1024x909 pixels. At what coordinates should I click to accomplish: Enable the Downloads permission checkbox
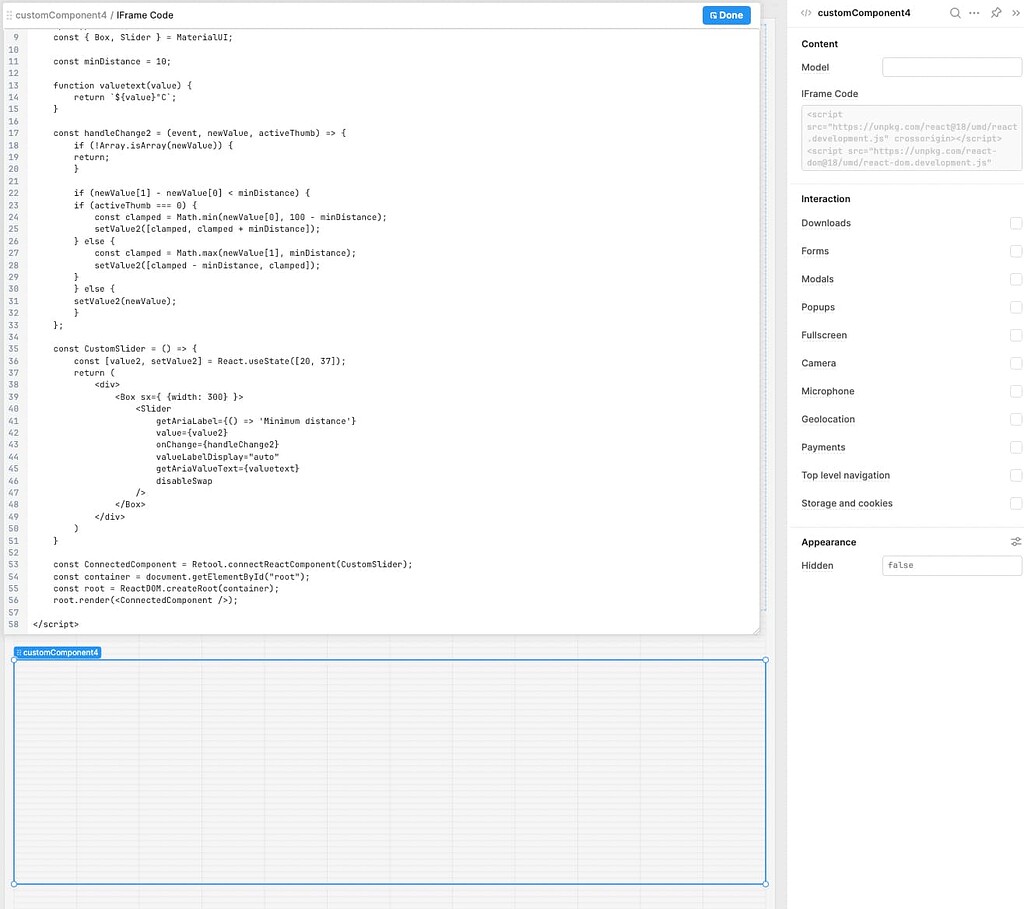[x=1016, y=223]
